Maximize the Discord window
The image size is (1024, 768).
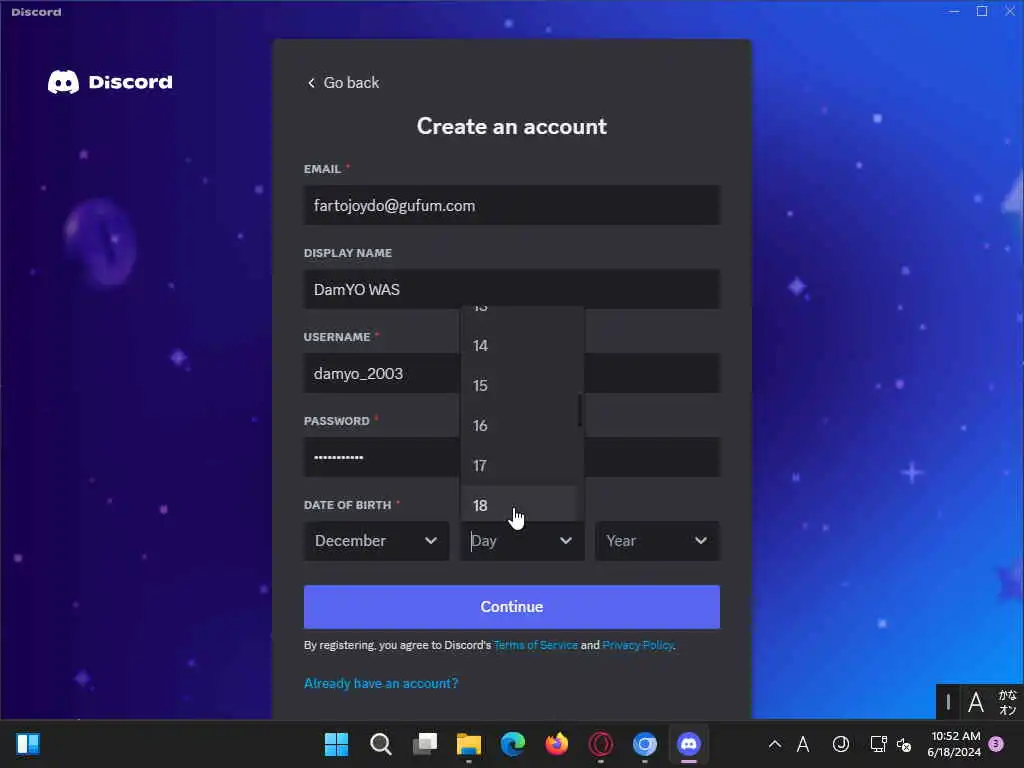[982, 12]
